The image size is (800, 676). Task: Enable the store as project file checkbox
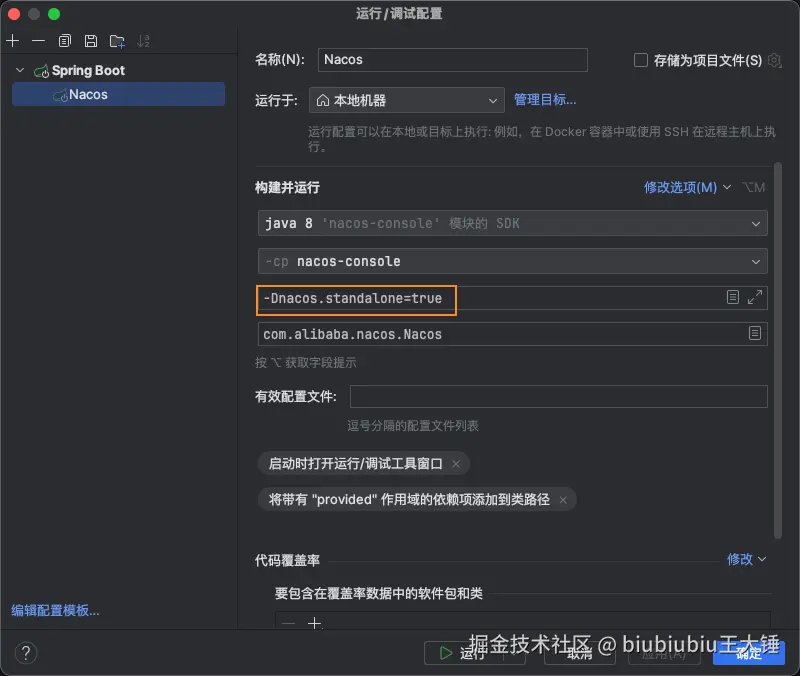641,60
